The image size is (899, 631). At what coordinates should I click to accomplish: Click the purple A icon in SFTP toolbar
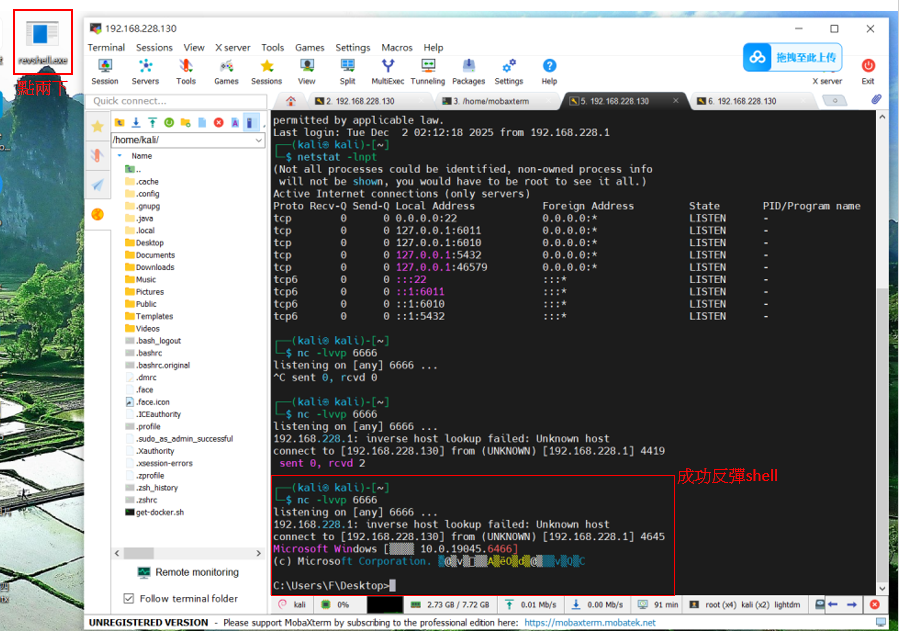click(x=235, y=122)
